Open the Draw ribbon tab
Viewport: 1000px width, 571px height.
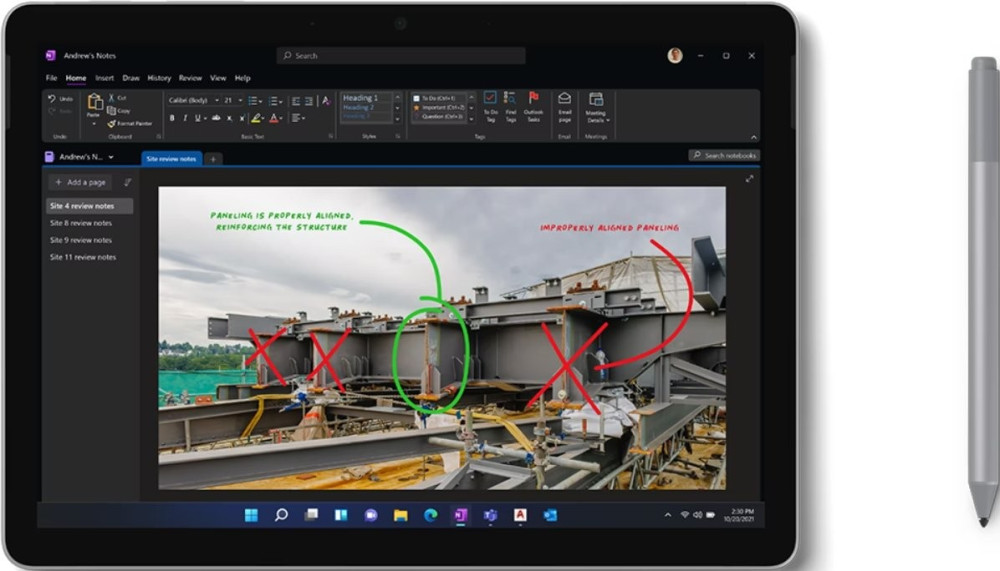[131, 78]
